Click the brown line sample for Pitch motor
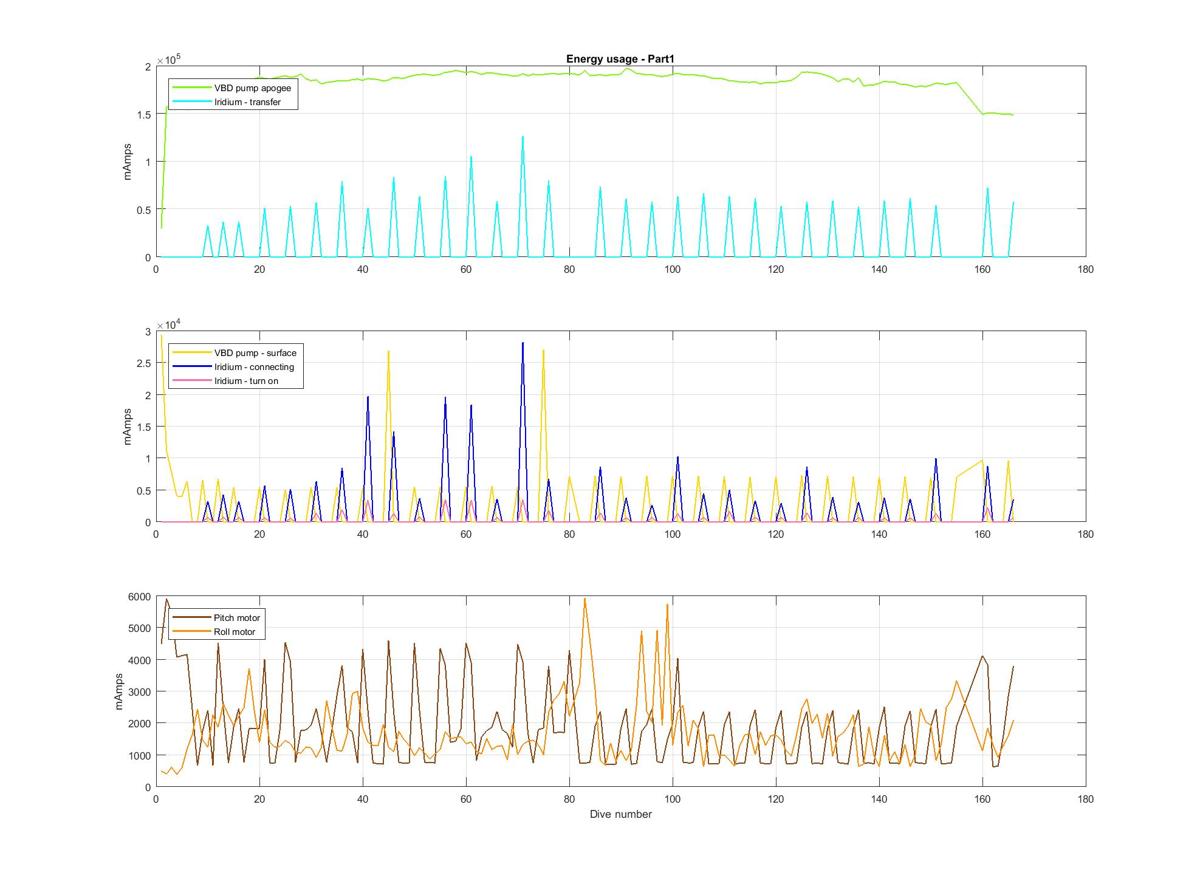The width and height of the screenshot is (1200, 885). tap(191, 618)
